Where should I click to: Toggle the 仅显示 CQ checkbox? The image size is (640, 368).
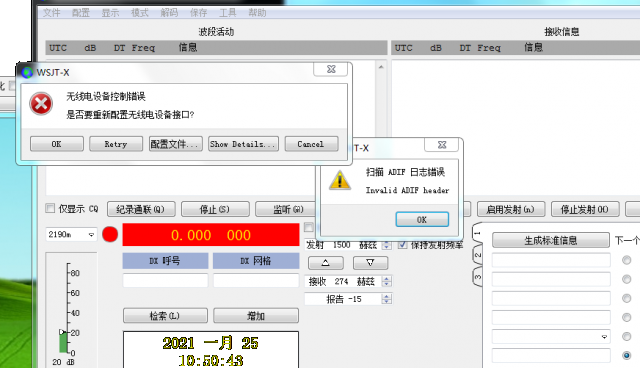point(50,208)
